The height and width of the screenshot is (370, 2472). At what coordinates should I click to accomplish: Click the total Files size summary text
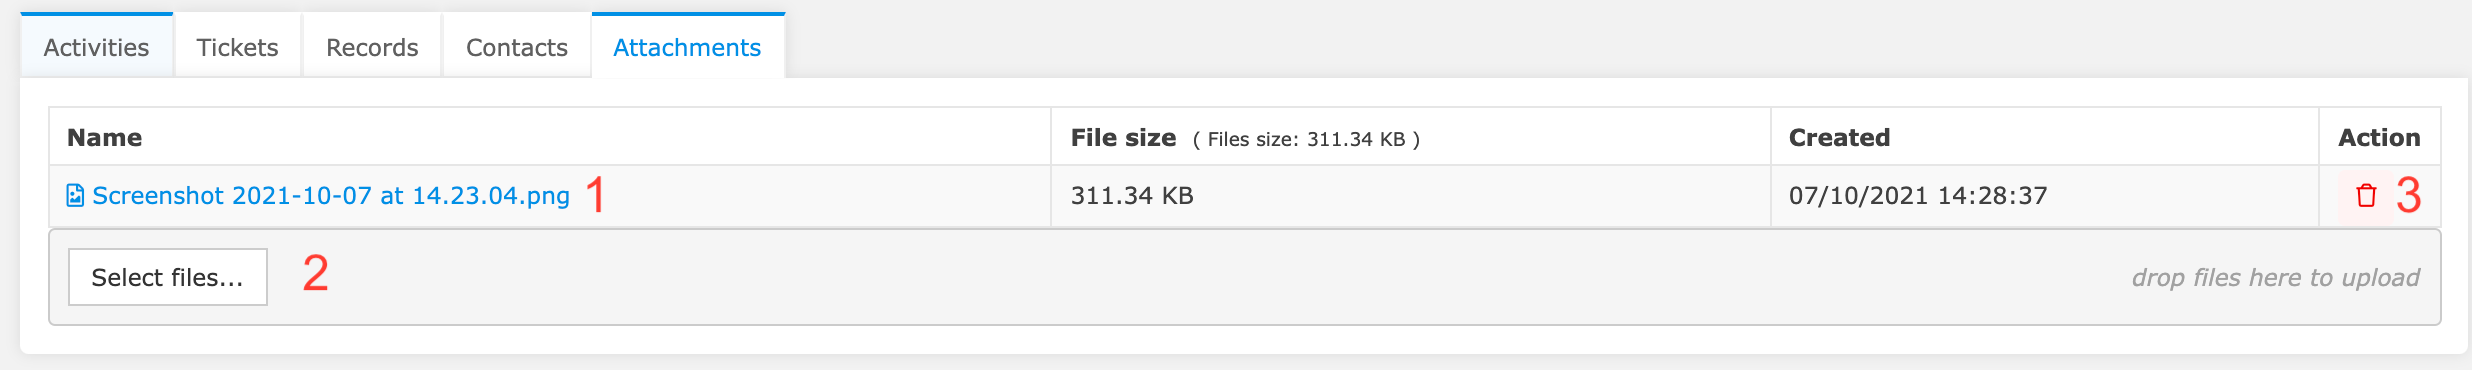click(x=1306, y=139)
